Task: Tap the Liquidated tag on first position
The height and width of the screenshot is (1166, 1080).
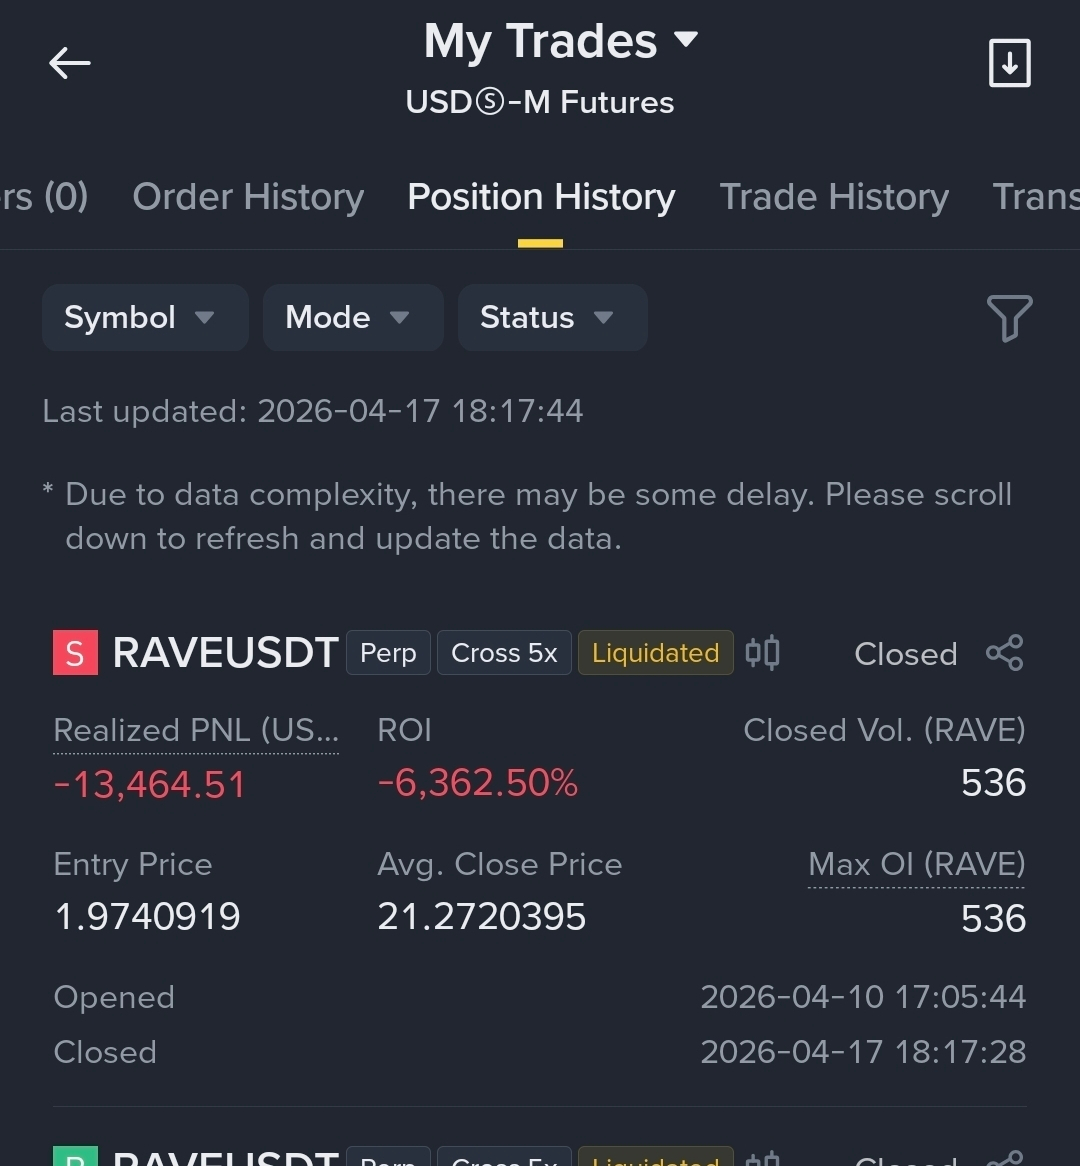Action: pyautogui.click(x=655, y=653)
